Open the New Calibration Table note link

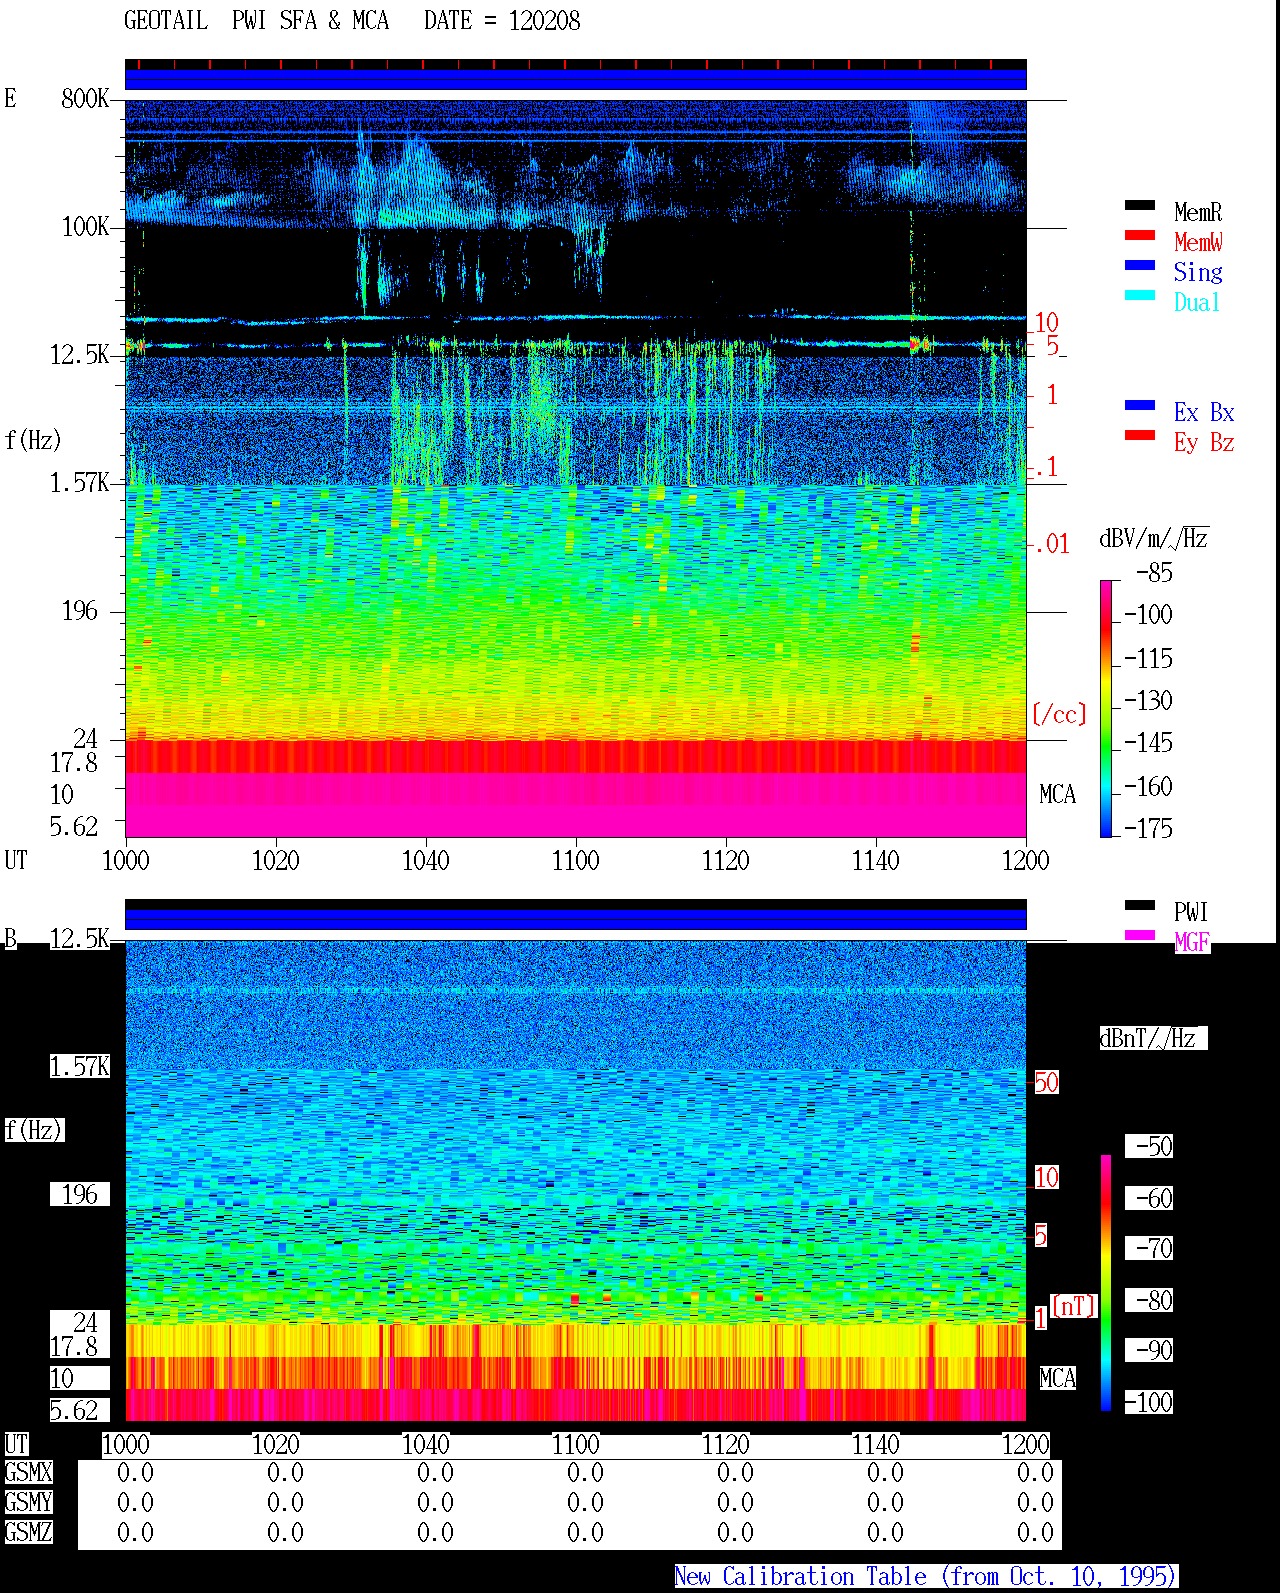tap(926, 1577)
